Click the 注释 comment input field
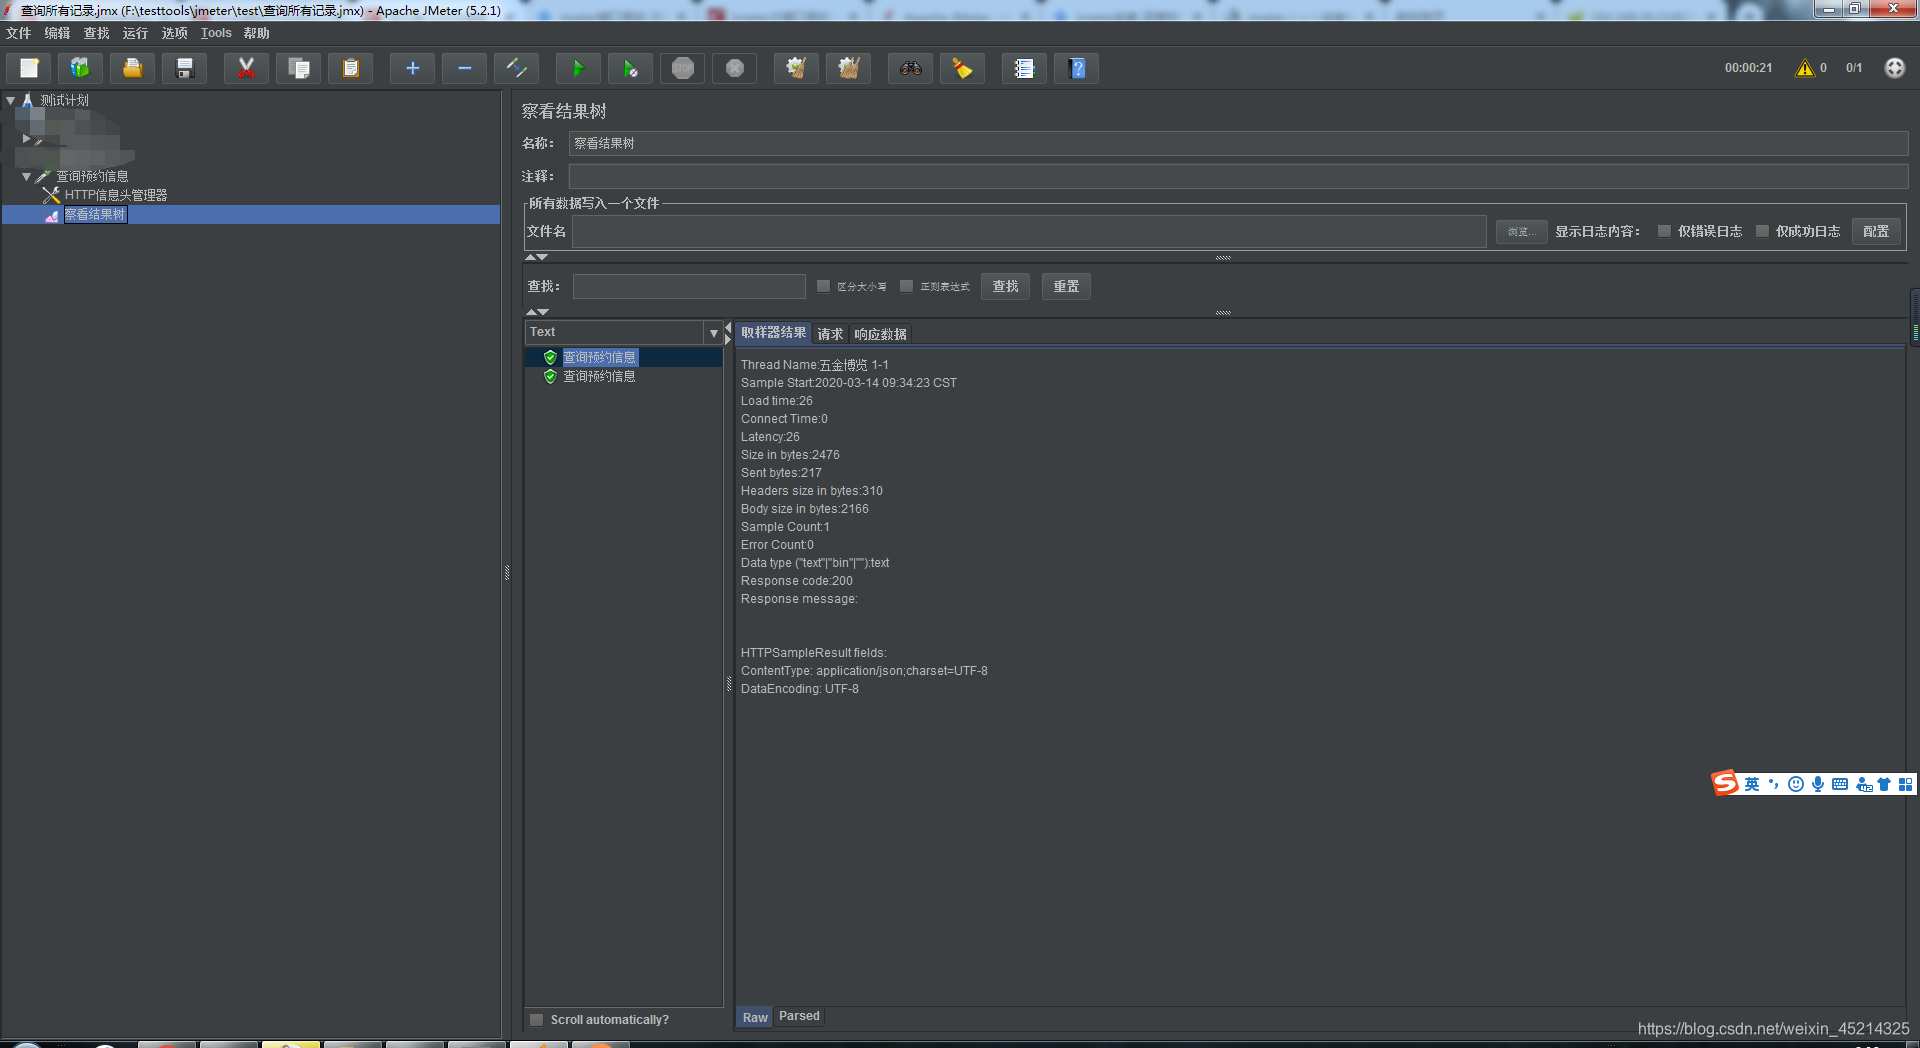This screenshot has width=1920, height=1048. pos(1238,176)
